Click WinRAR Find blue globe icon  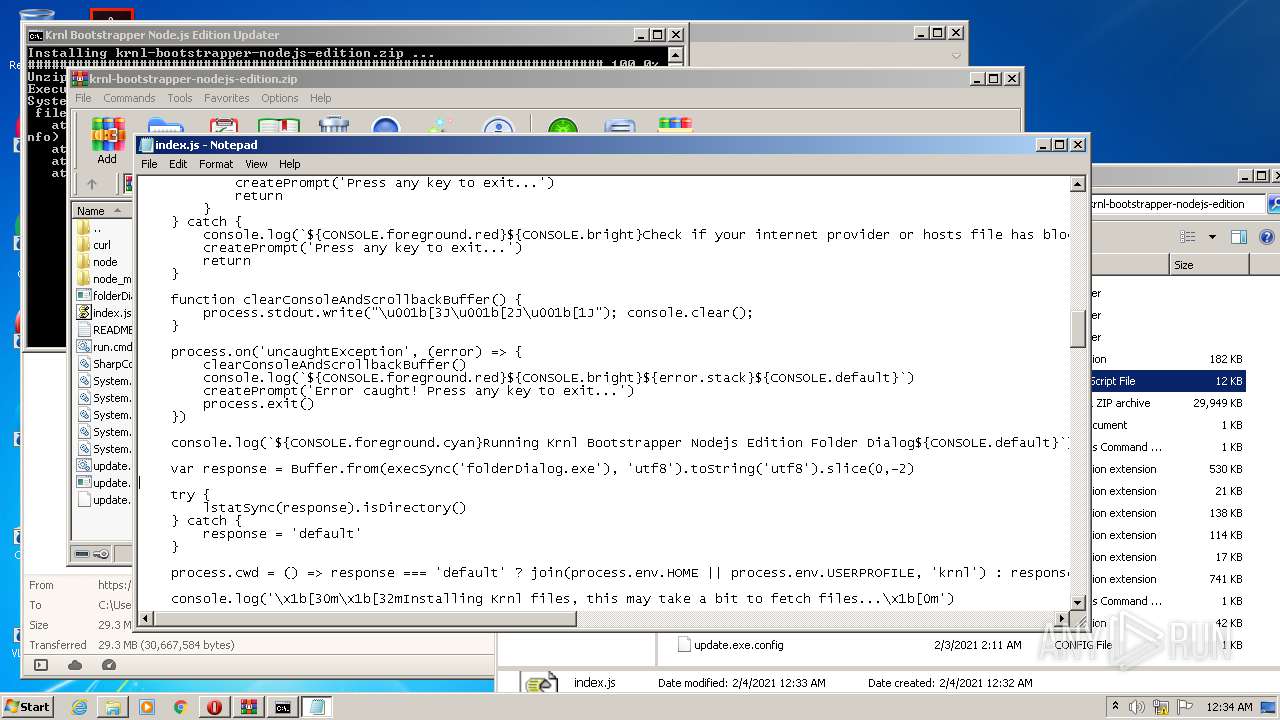tap(386, 126)
